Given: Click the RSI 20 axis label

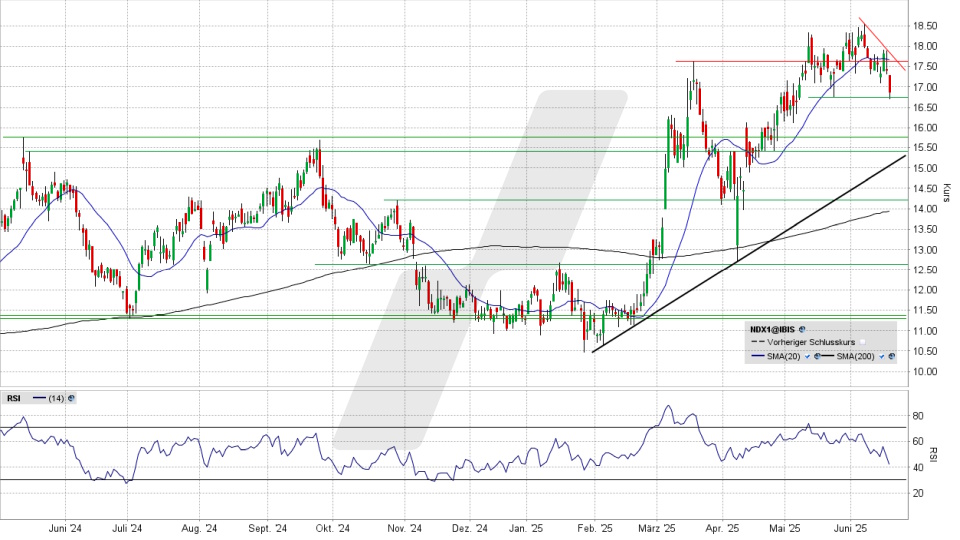Looking at the screenshot, I should [918, 493].
